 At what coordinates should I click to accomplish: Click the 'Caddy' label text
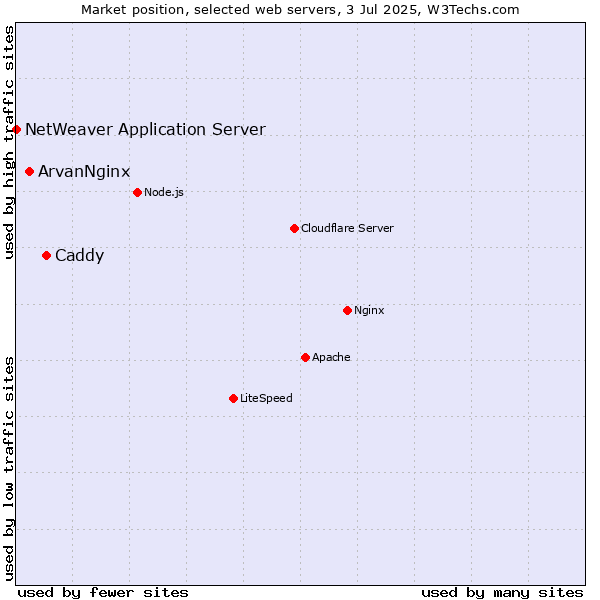click(80, 256)
